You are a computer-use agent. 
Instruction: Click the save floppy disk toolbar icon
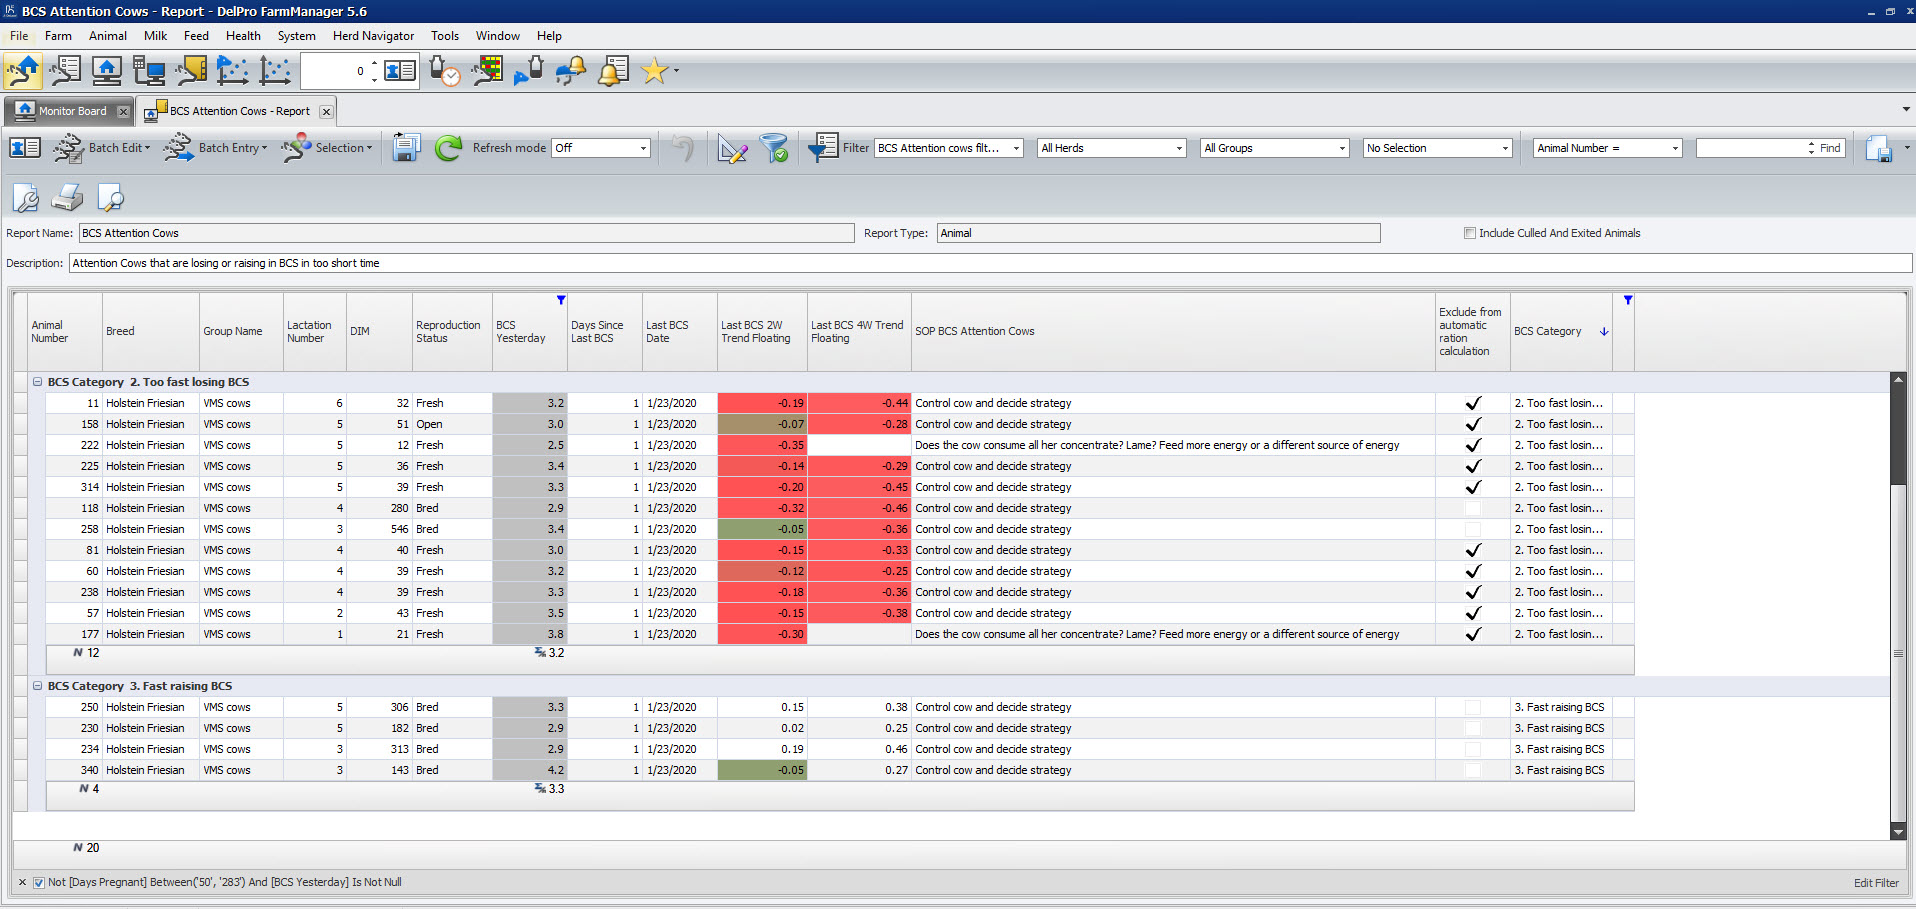click(405, 148)
